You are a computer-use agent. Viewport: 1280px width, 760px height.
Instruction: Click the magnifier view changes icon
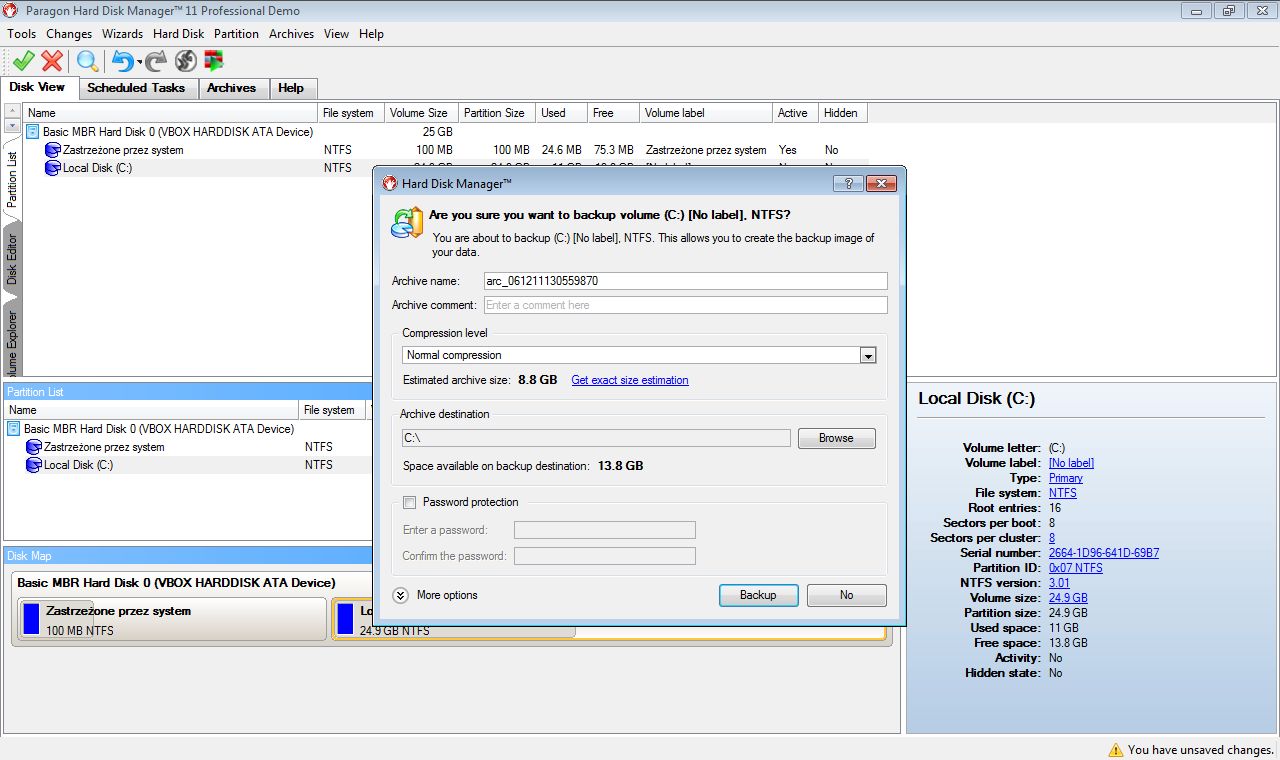[88, 61]
